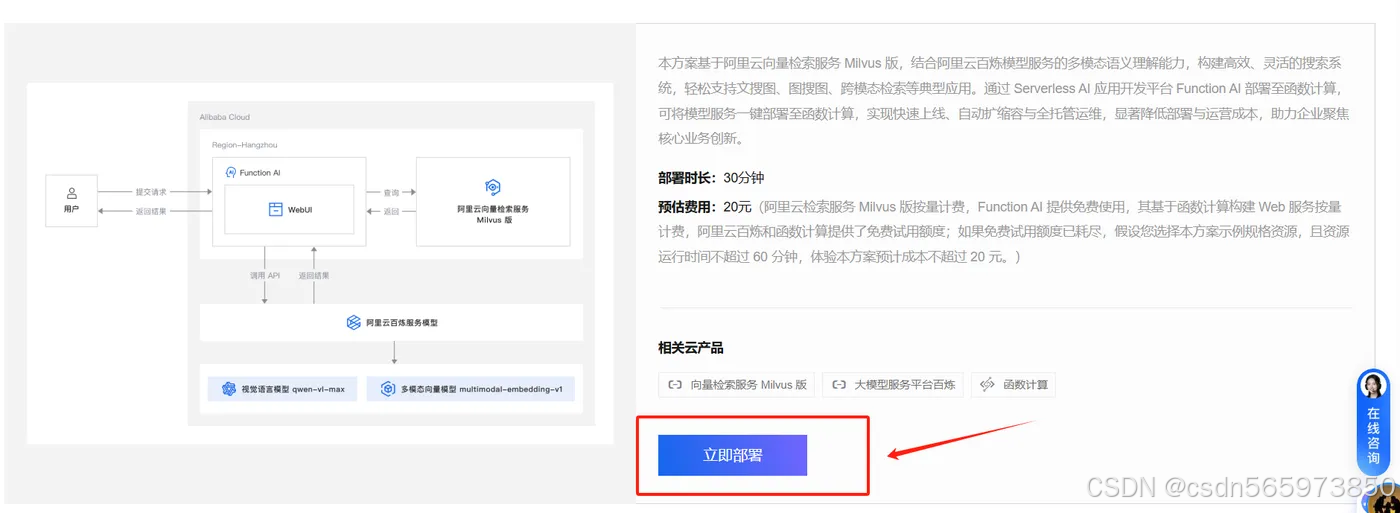This screenshot has width=1400, height=513.
Task: Click the consultant avatar icon
Action: click(1373, 387)
